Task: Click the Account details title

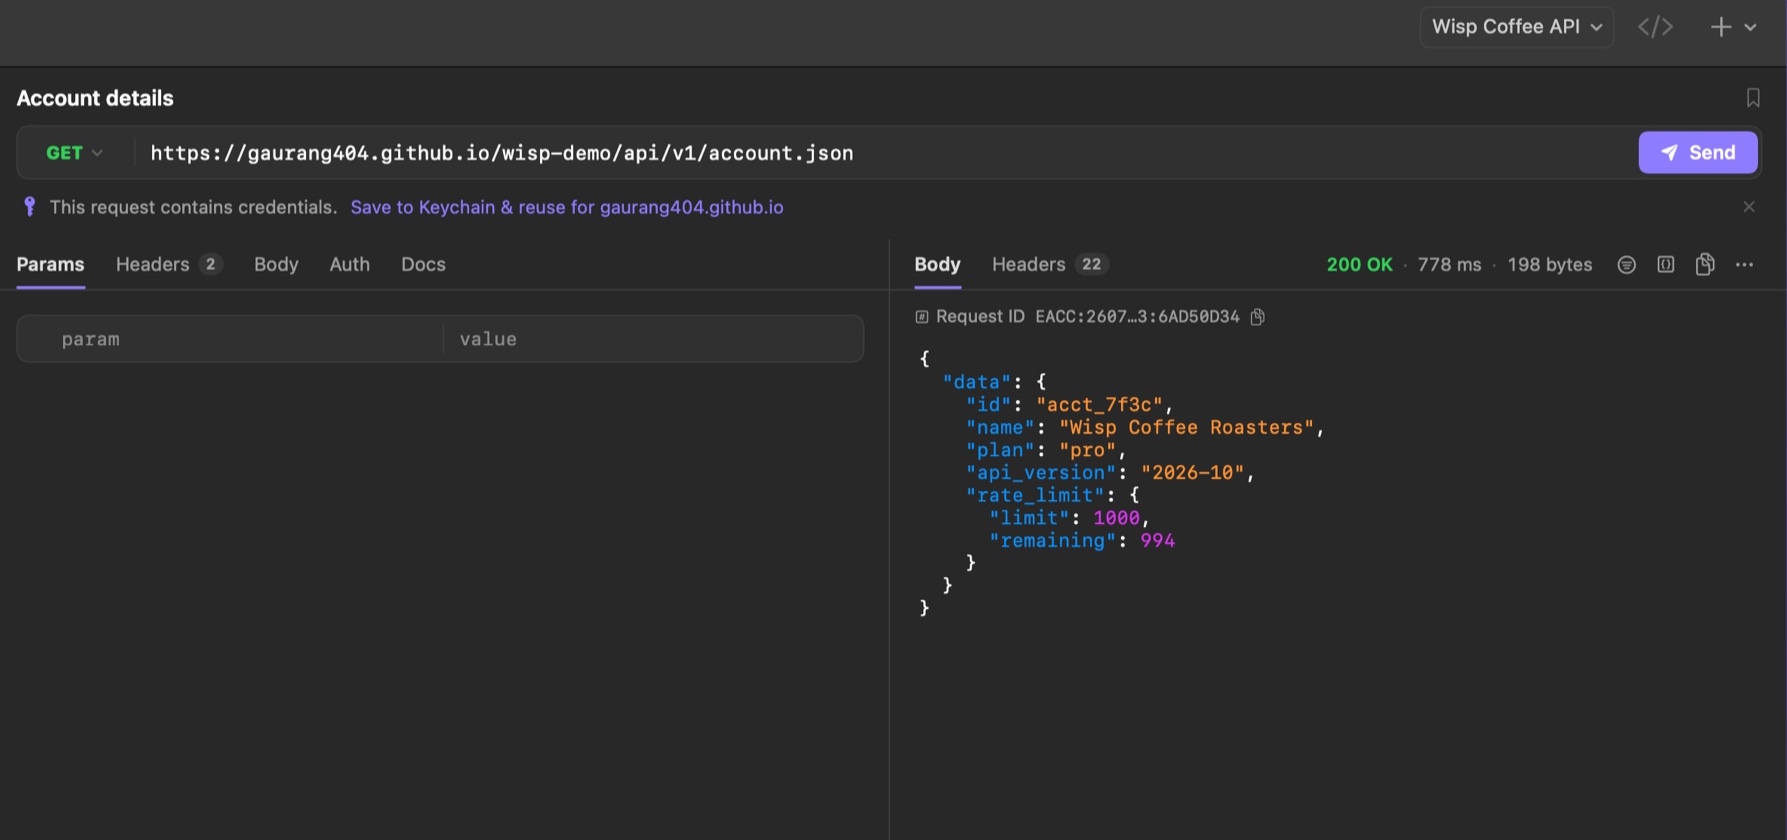Action: pyautogui.click(x=95, y=98)
